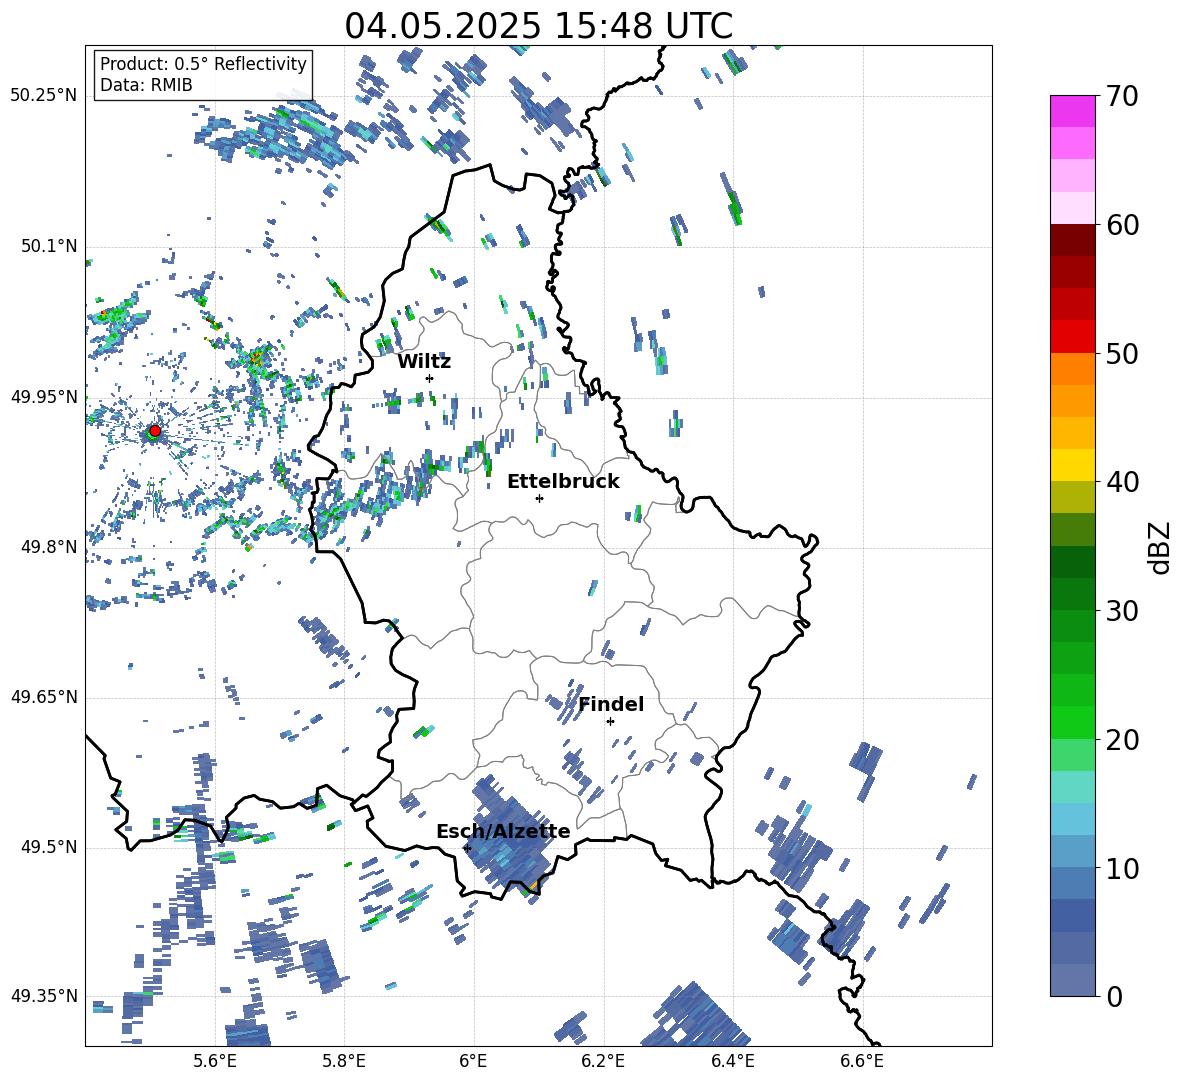Click the 5.6°E longitude label
The width and height of the screenshot is (1184, 1081).
(x=214, y=1061)
